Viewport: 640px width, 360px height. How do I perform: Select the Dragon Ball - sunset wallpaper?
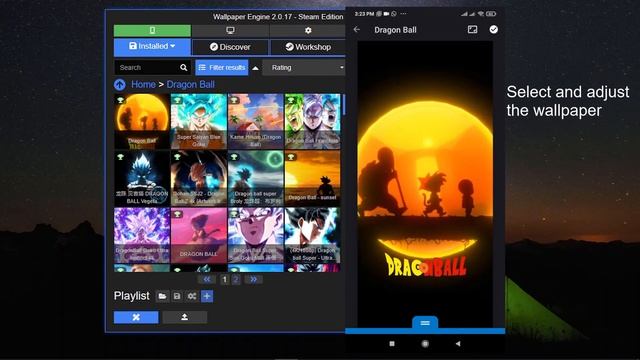[313, 178]
